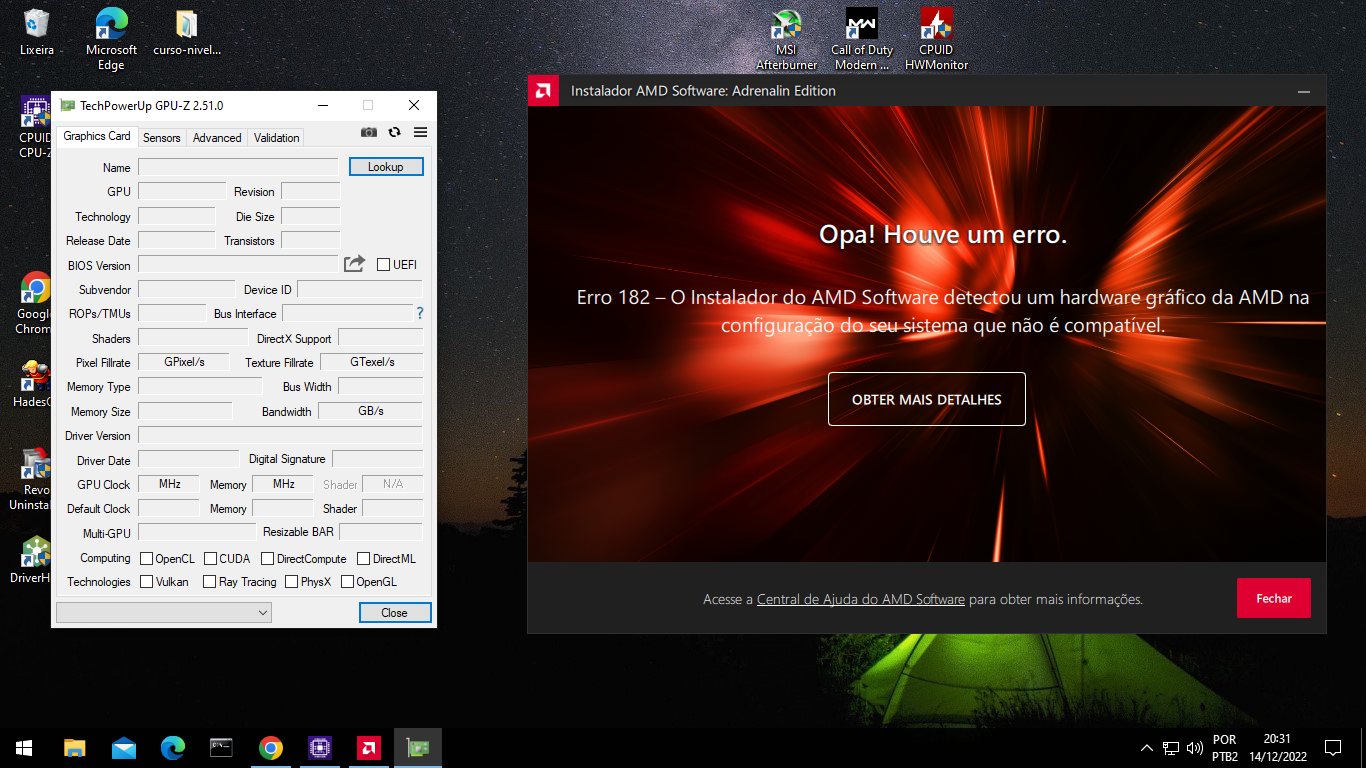Select CPUID CPU-Z desktop shortcut
The height and width of the screenshot is (768, 1366).
35,127
